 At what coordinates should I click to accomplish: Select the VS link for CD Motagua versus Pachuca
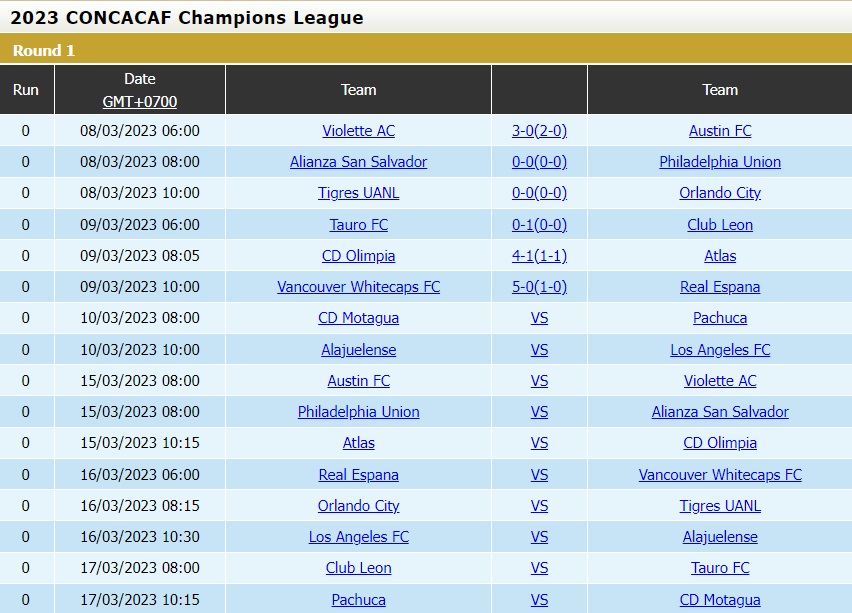tap(538, 318)
